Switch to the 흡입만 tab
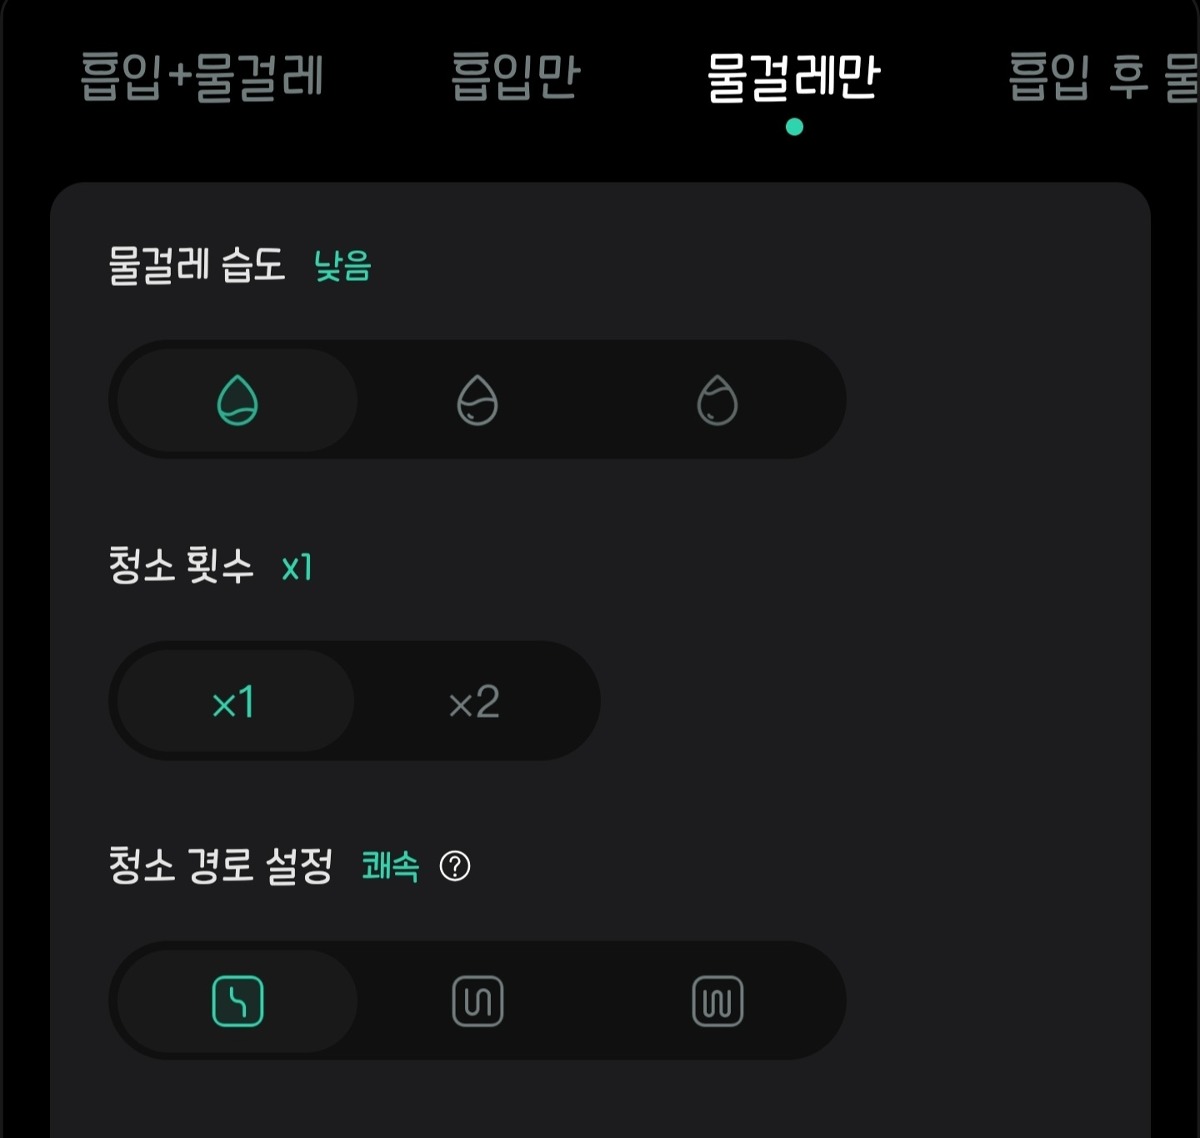The height and width of the screenshot is (1138, 1200). pyautogui.click(x=515, y=77)
